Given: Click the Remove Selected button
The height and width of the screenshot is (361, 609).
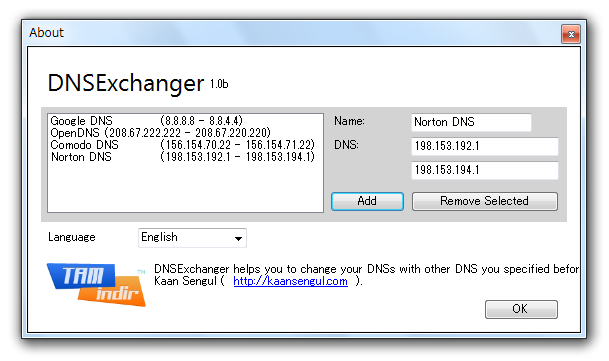Looking at the screenshot, I should [x=484, y=201].
